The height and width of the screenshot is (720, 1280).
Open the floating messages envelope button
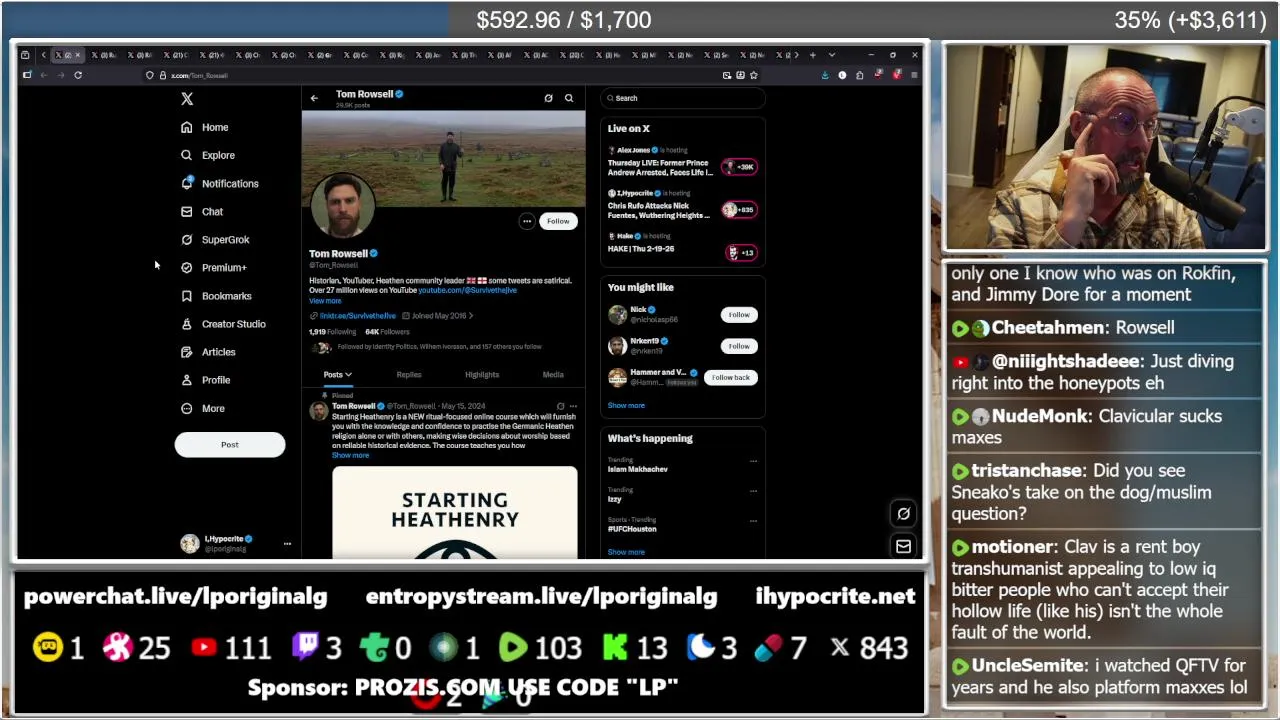(903, 546)
